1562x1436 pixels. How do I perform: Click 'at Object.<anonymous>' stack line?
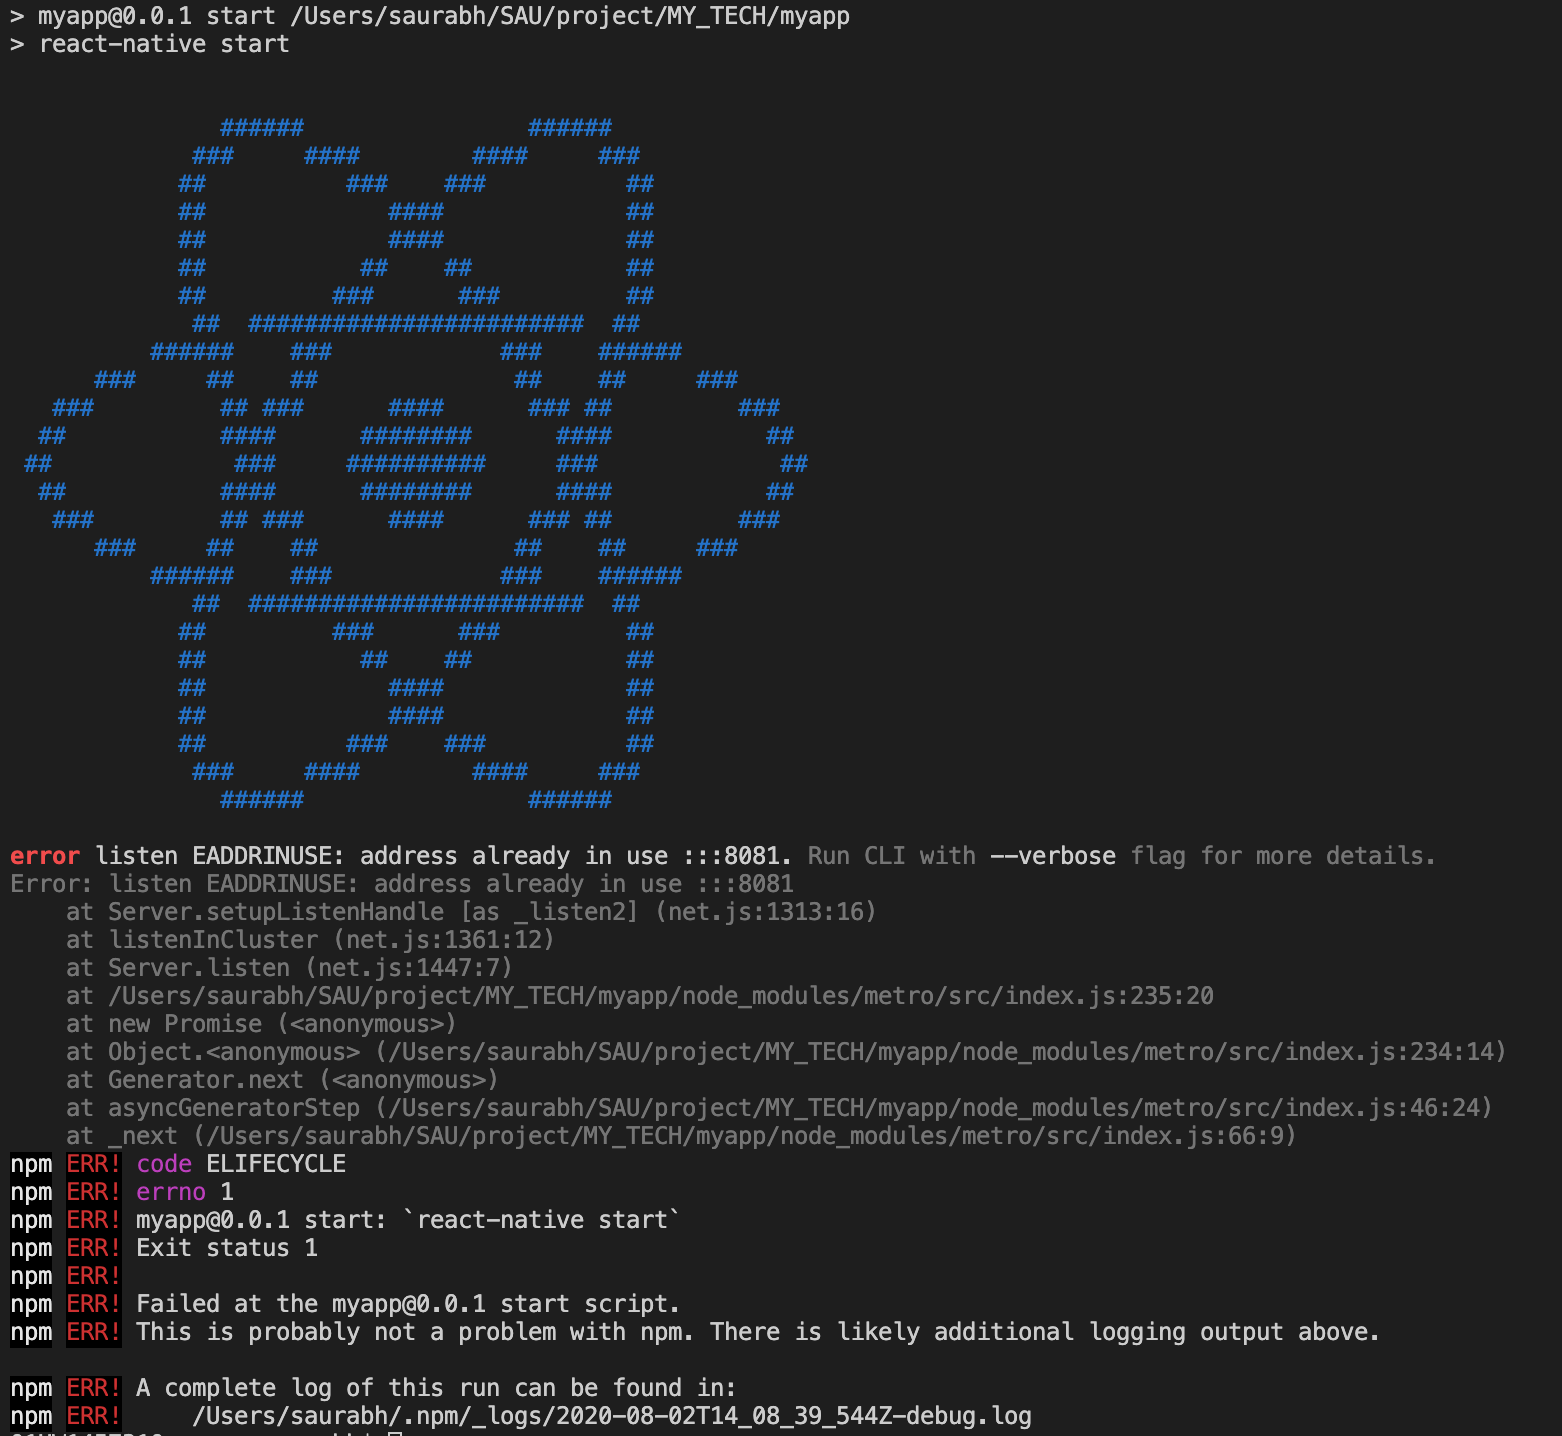tap(786, 1052)
